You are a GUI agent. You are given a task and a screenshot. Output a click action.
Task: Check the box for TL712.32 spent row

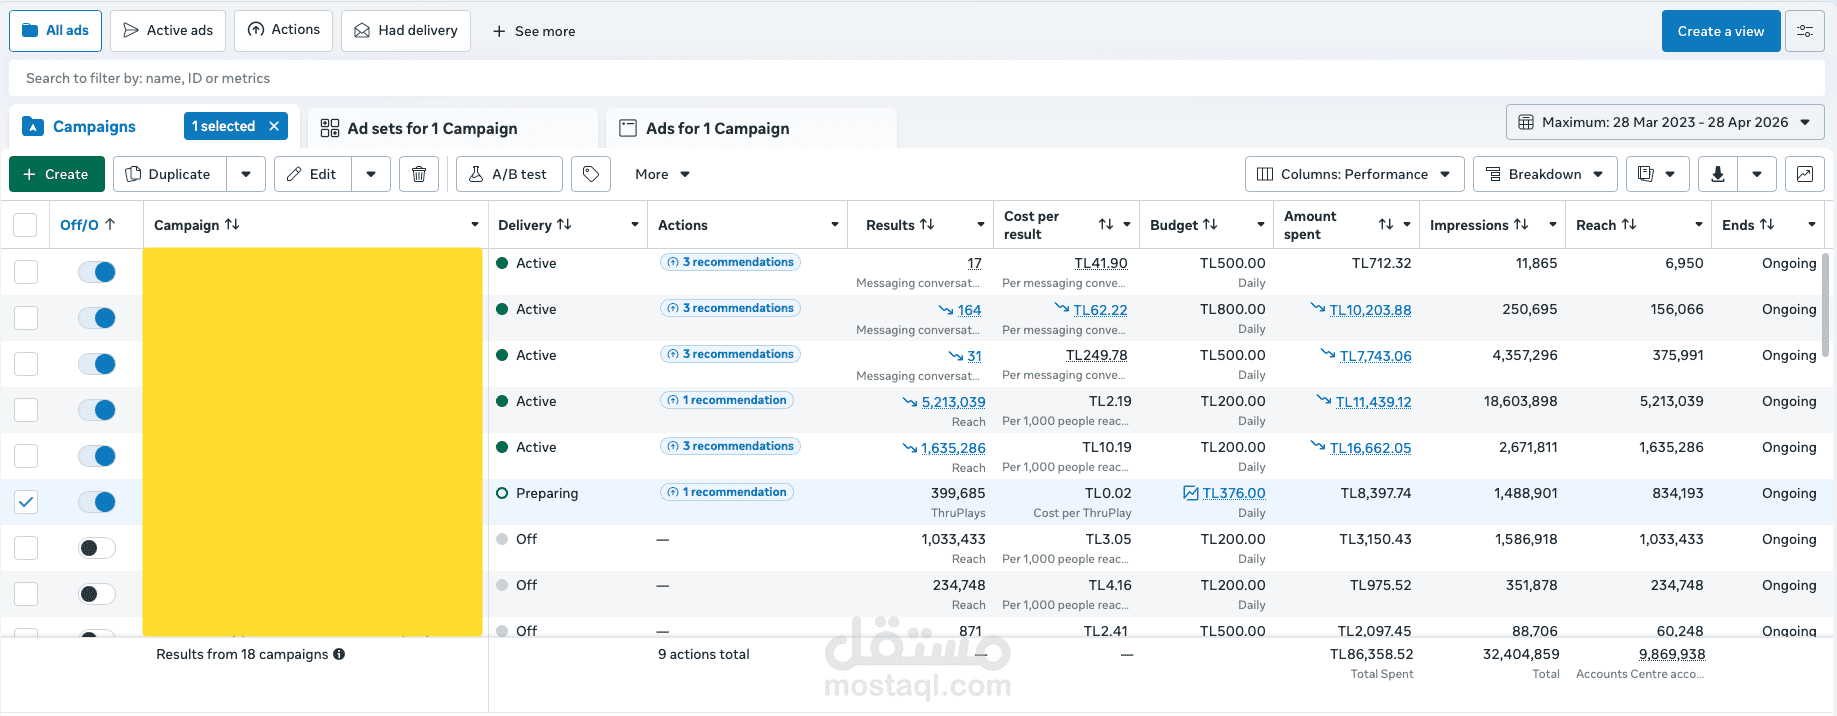pos(26,272)
